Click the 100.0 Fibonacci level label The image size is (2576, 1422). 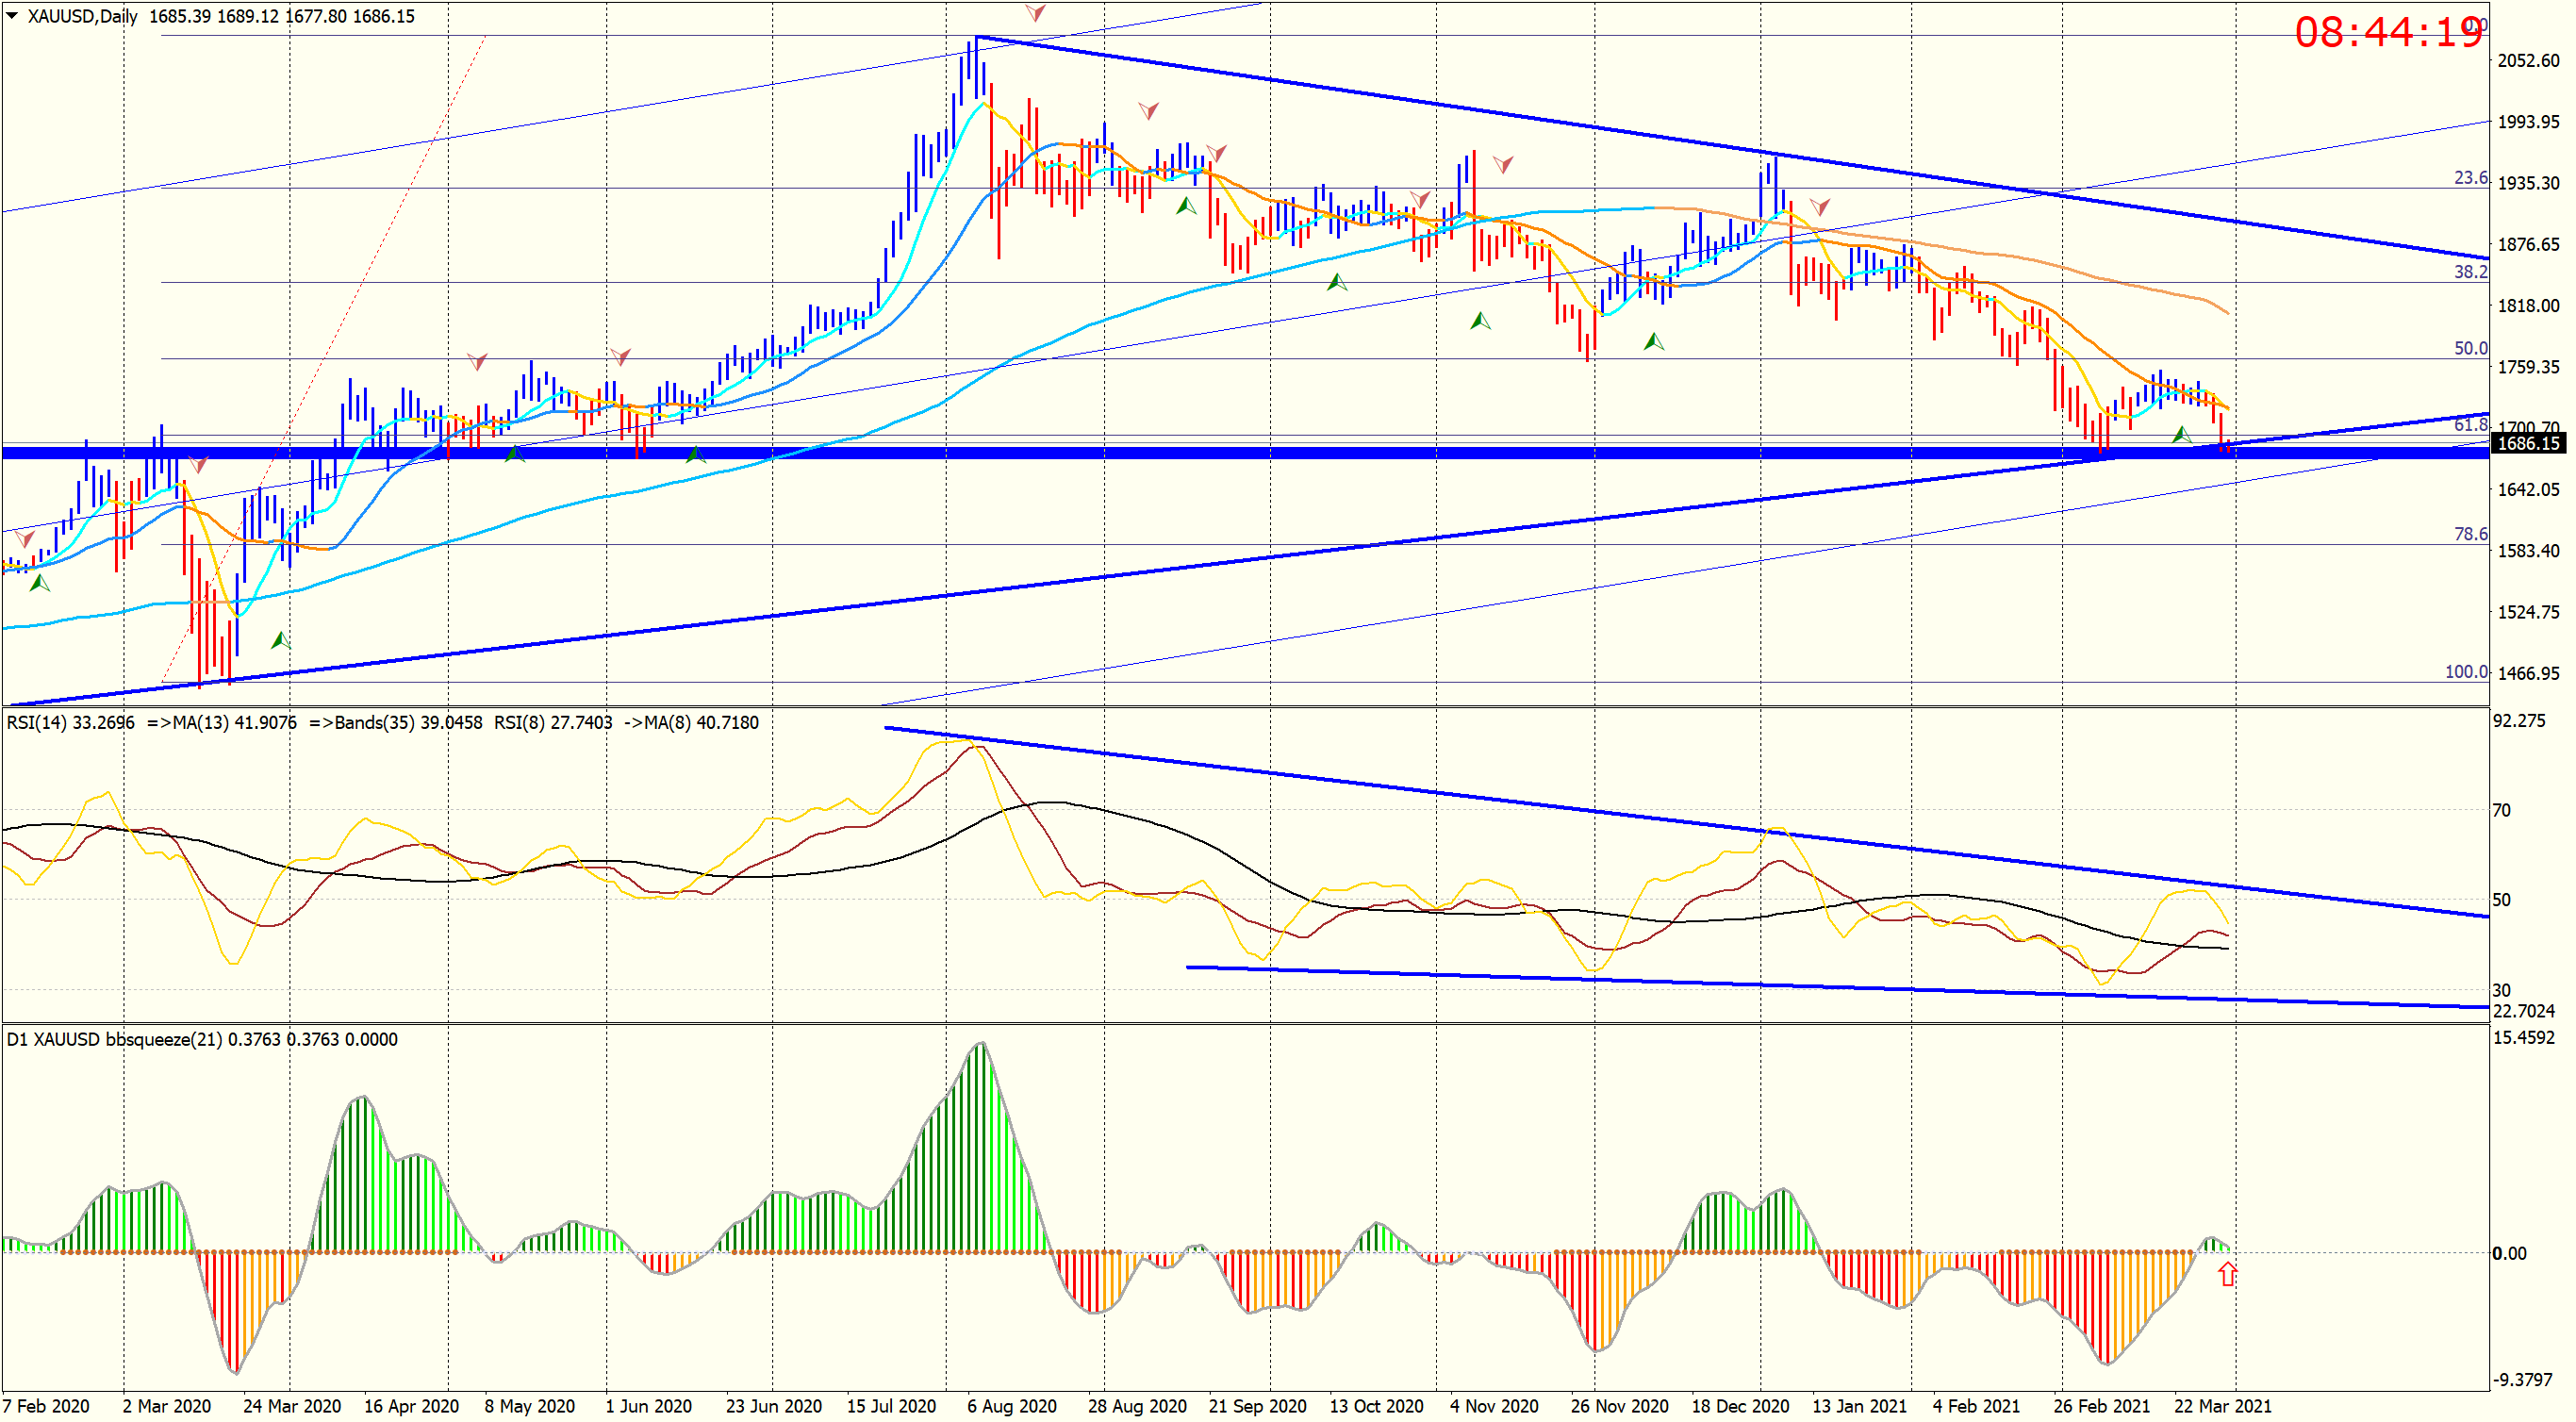point(2465,672)
